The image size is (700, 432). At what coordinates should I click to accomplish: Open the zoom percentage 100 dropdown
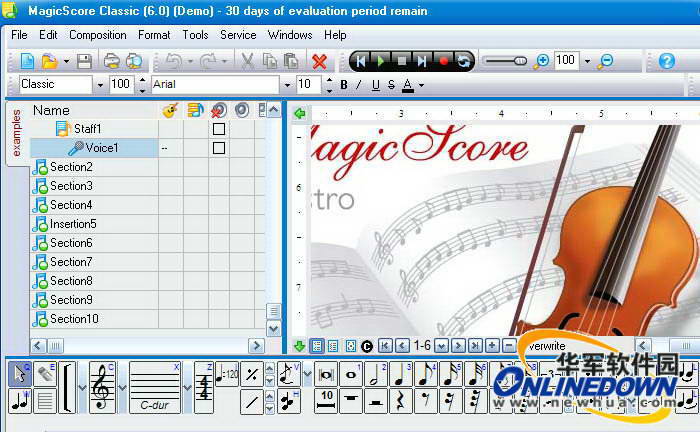588,61
